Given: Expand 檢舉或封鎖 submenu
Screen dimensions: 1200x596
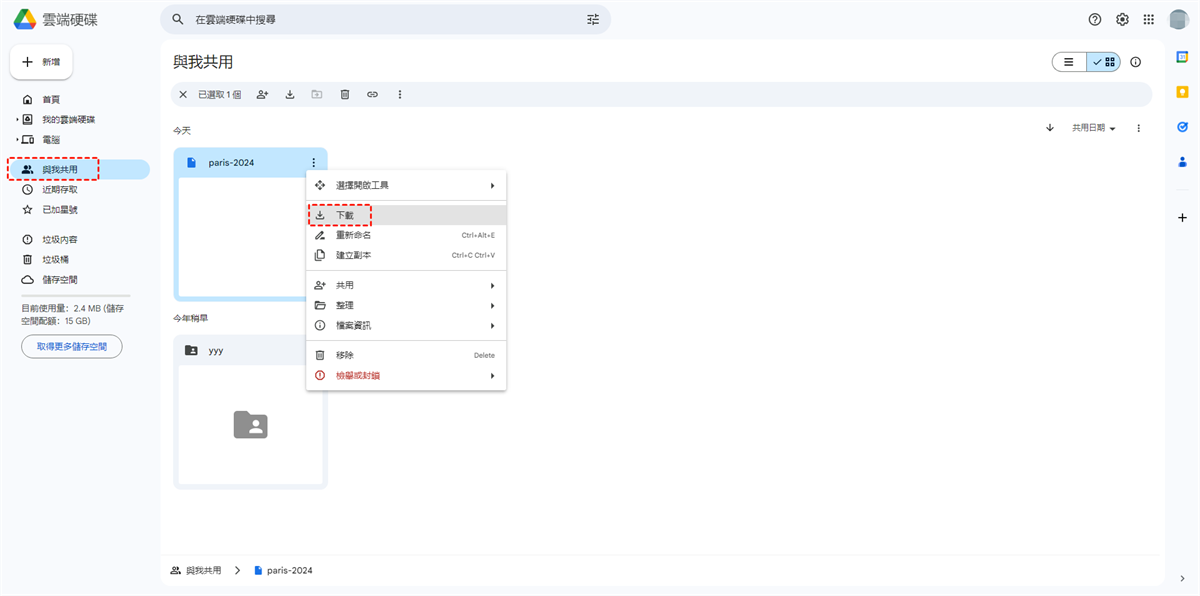Looking at the screenshot, I should pyautogui.click(x=406, y=375).
